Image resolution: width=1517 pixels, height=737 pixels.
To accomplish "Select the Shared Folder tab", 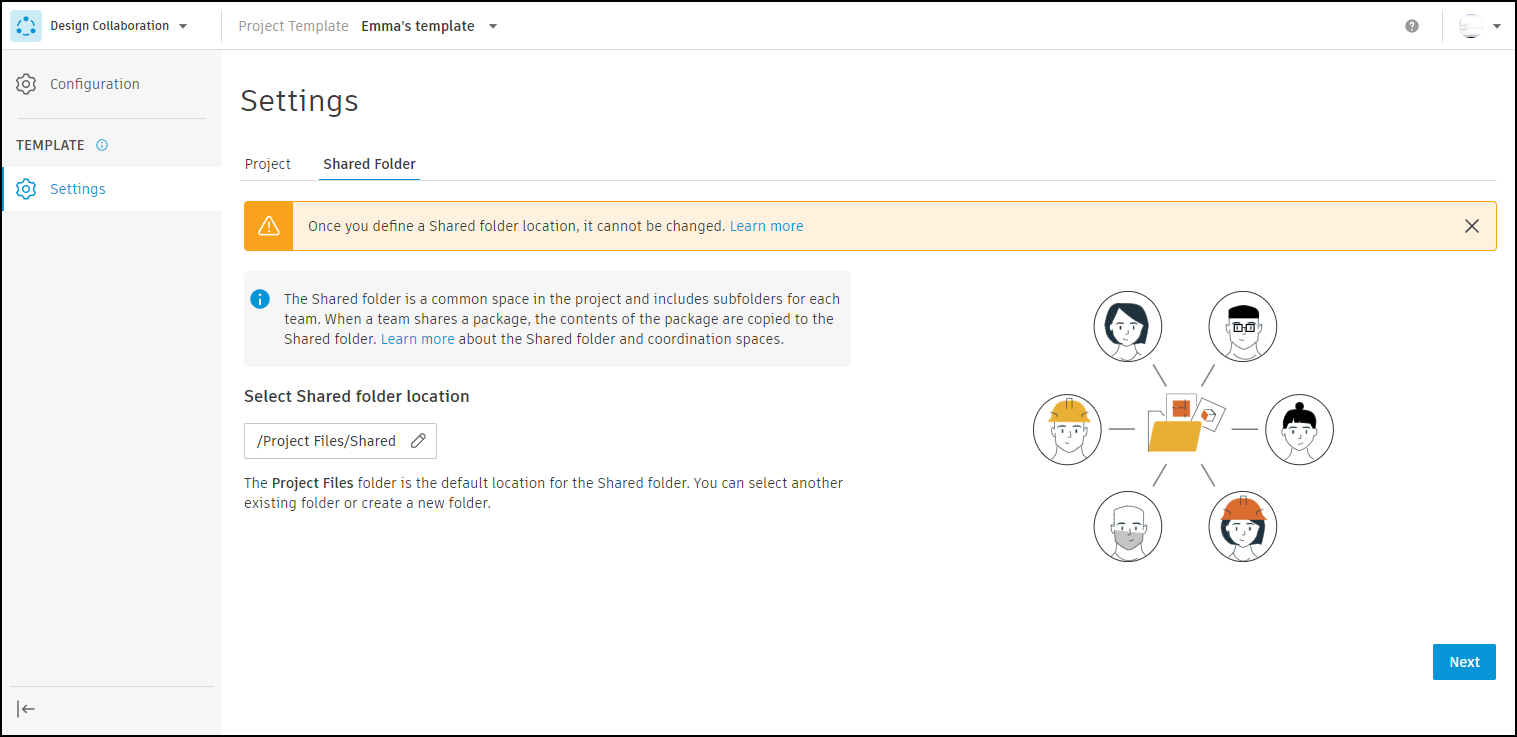I will pos(369,164).
